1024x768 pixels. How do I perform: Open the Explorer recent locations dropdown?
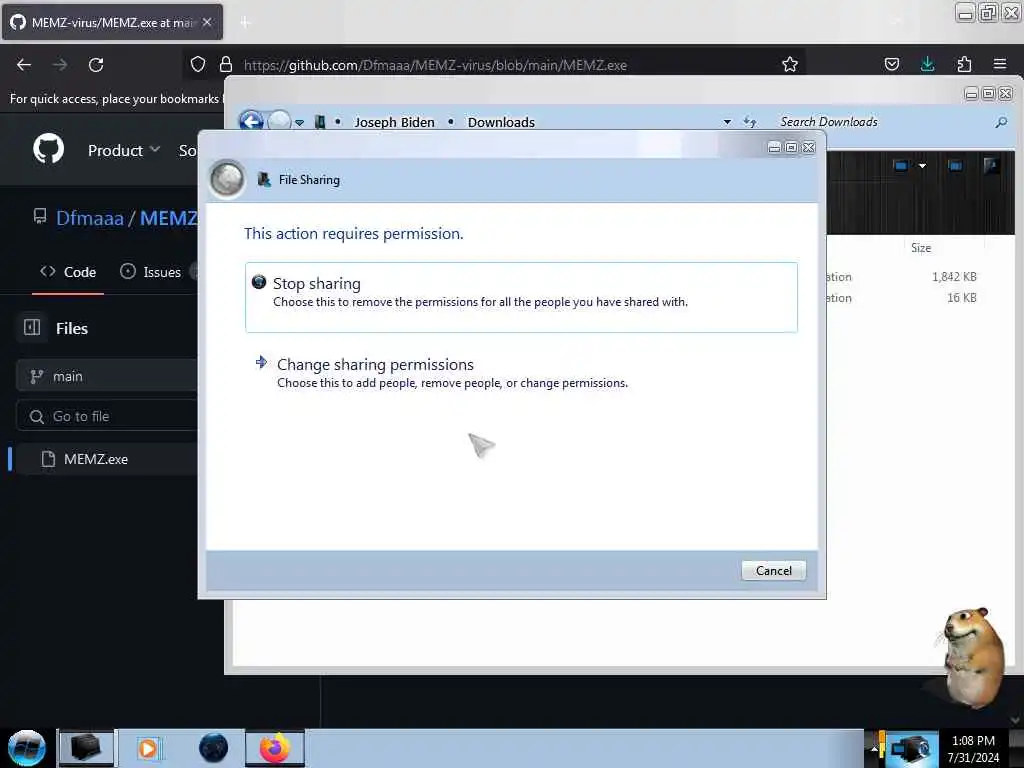(299, 122)
